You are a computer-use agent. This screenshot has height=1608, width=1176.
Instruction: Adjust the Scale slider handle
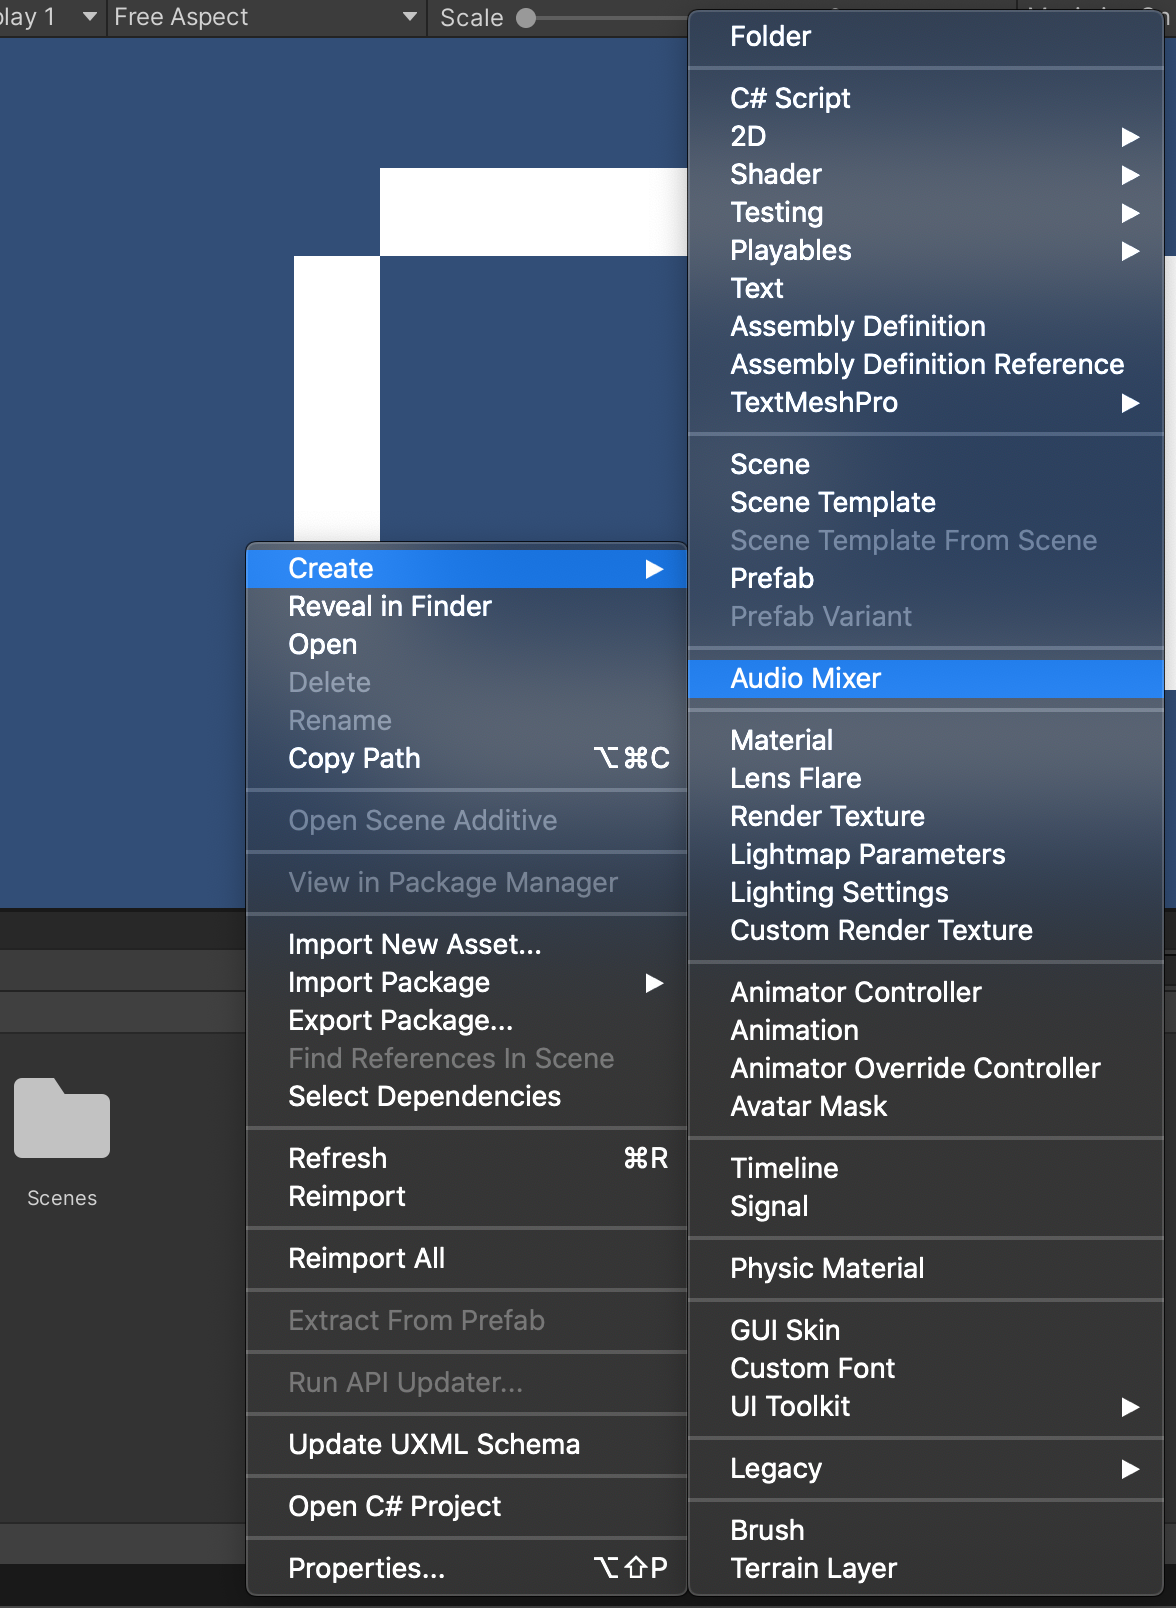pos(526,18)
